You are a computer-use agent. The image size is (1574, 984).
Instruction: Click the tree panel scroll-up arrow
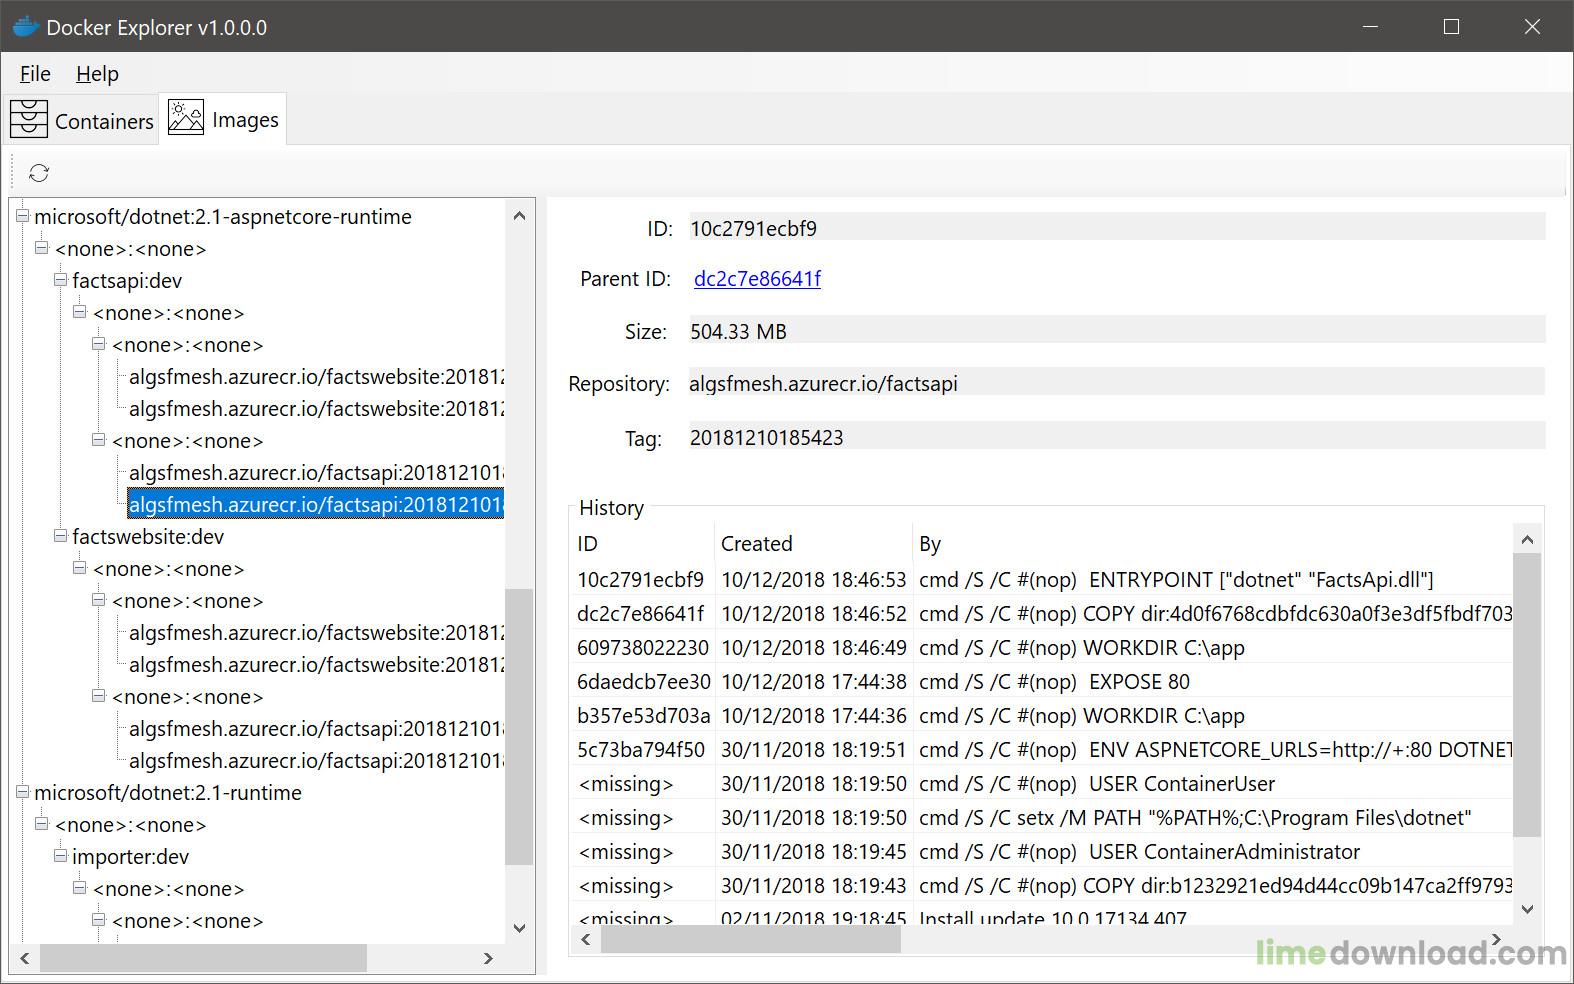pyautogui.click(x=519, y=216)
